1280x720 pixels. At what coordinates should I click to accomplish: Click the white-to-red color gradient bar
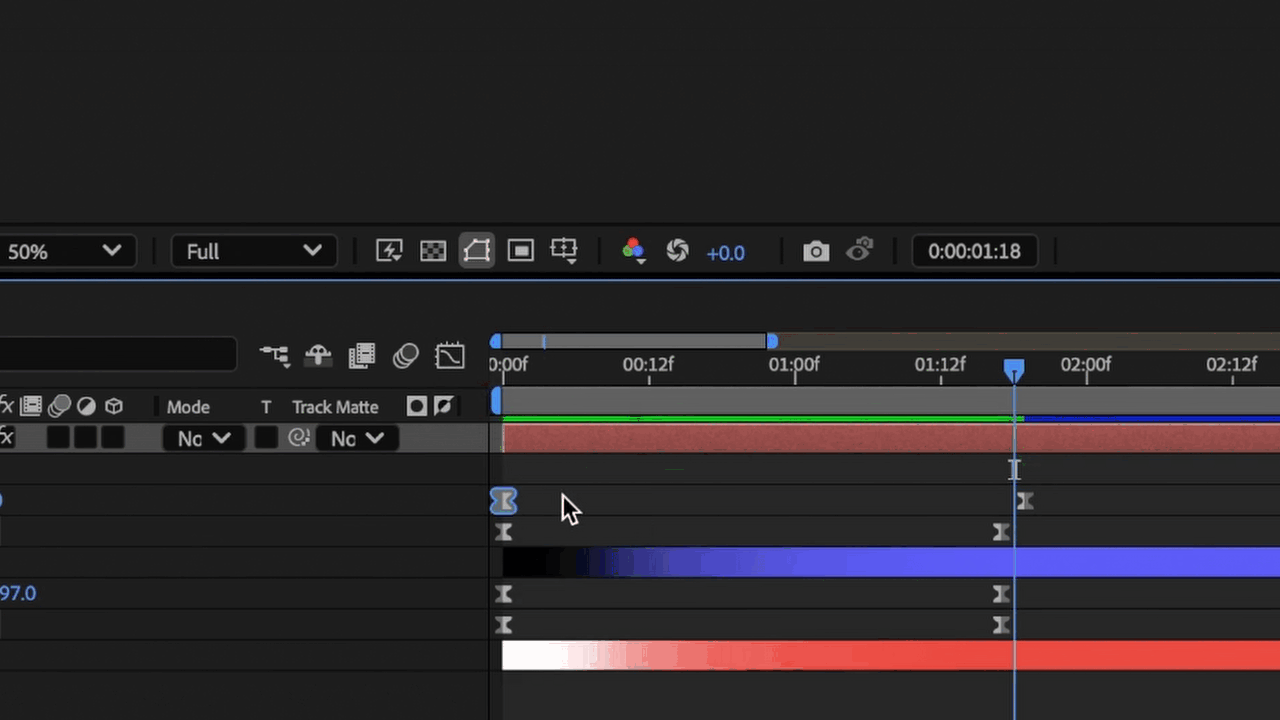891,655
